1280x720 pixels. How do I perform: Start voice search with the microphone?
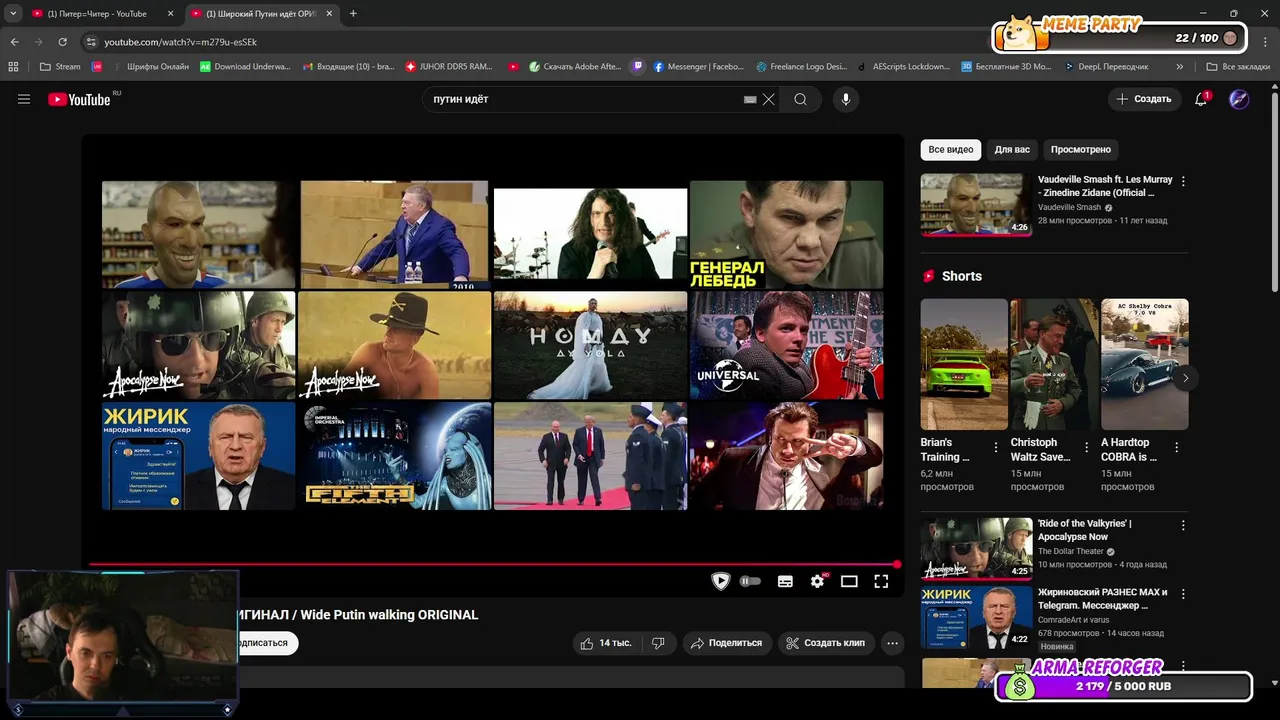(x=846, y=99)
